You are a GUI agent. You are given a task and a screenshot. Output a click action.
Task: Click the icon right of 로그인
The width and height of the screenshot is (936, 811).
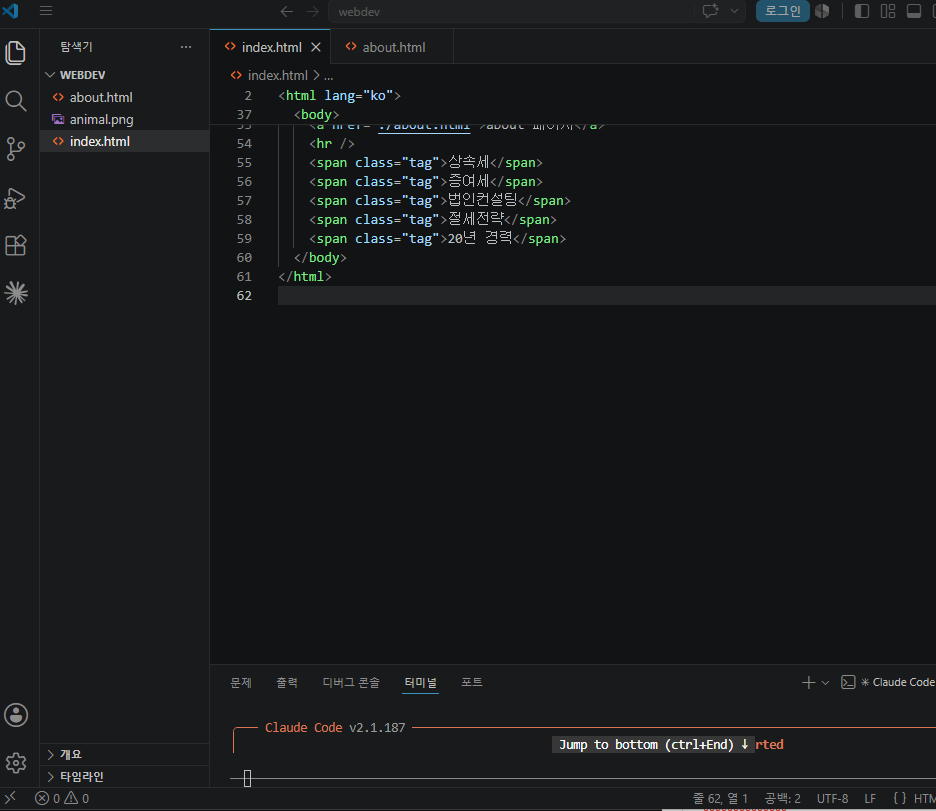pos(822,11)
